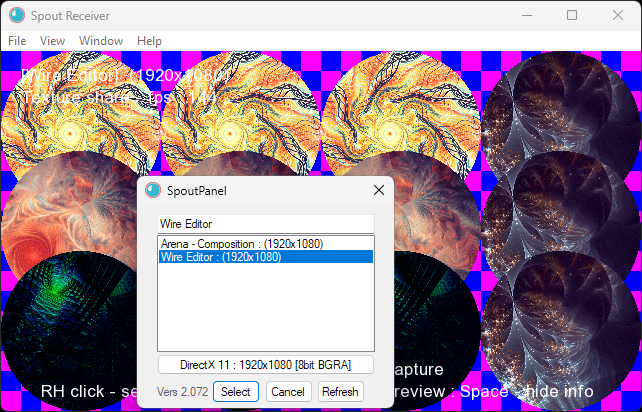Open the Help menu

(149, 41)
